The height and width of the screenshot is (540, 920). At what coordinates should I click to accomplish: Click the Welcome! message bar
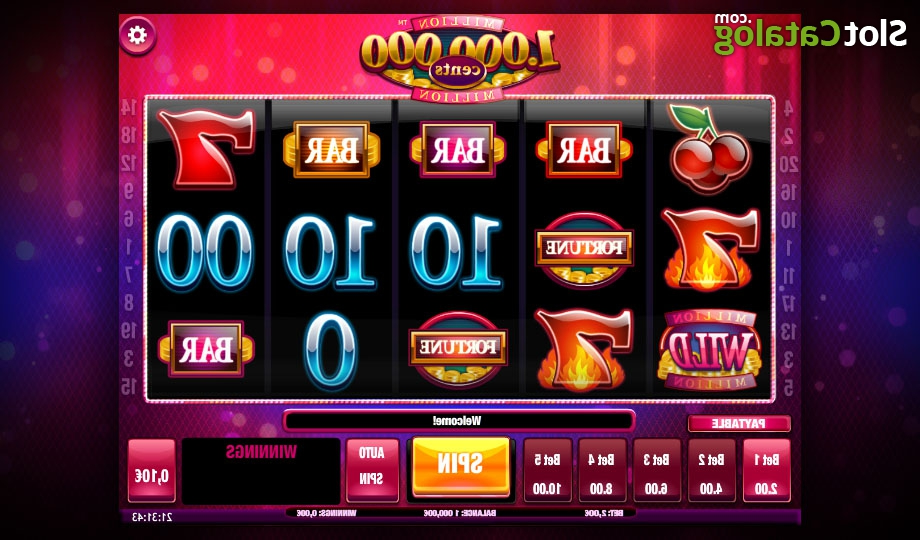[x=459, y=420]
